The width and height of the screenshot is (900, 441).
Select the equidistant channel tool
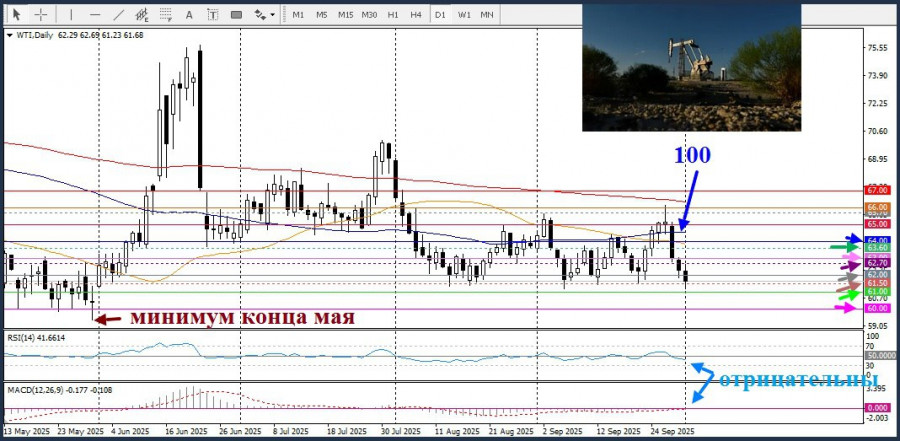click(142, 15)
